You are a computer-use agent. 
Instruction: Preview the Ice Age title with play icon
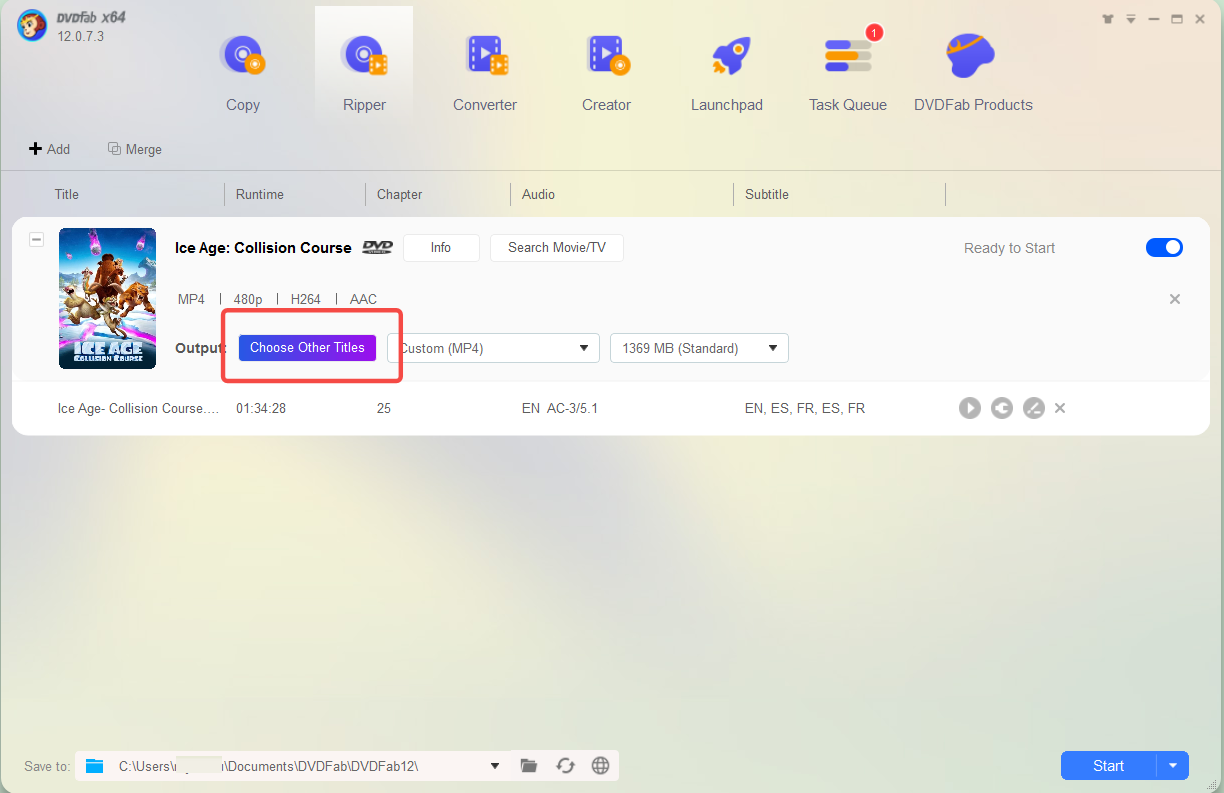point(970,408)
